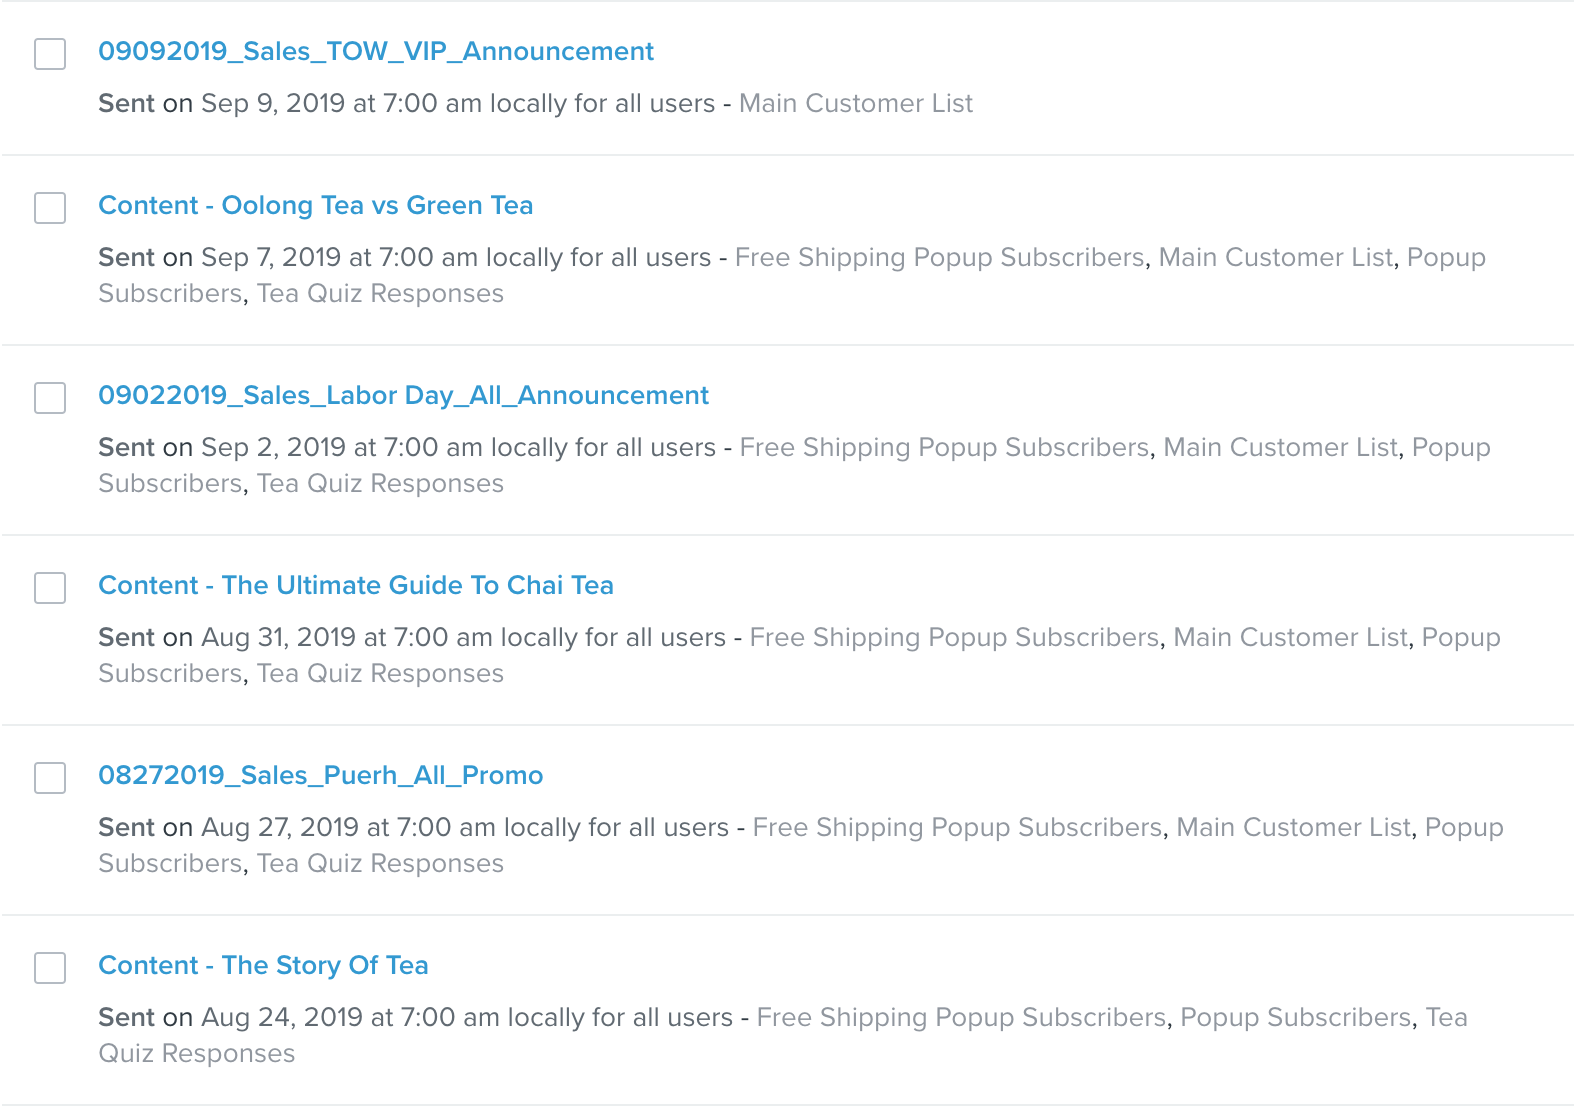This screenshot has width=1574, height=1106.
Task: Click Free Shipping Popup Subscribers under Puerh promo
Action: pos(957,828)
